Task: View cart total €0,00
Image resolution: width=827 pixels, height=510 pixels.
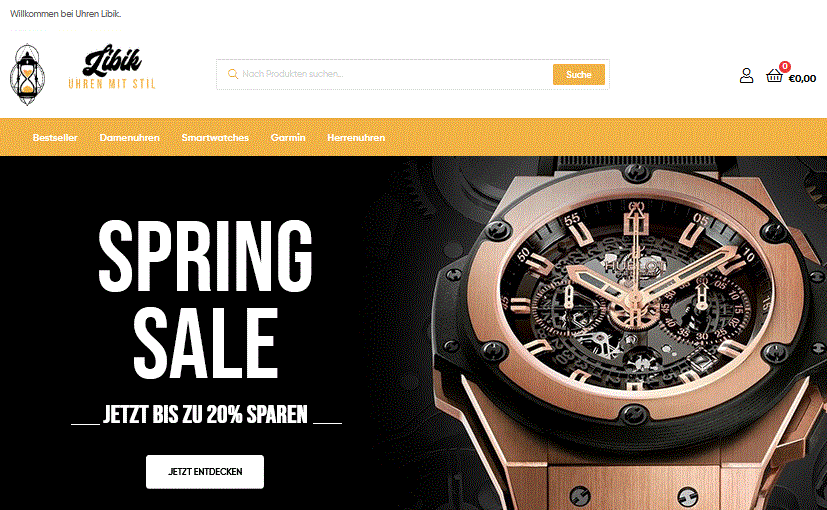Action: pos(802,79)
